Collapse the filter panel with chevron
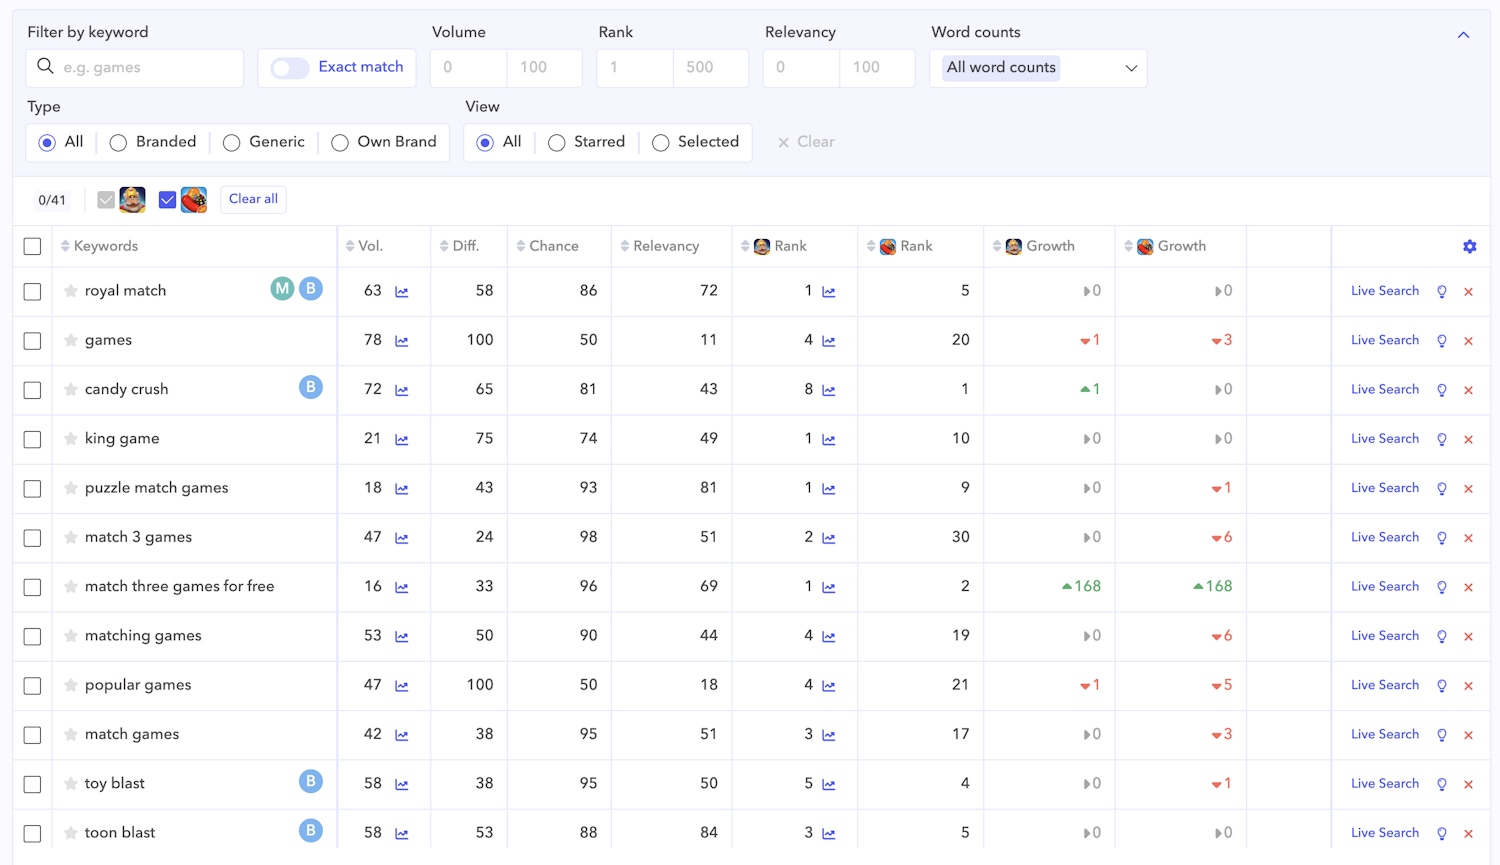The height and width of the screenshot is (865, 1500). [1463, 35]
